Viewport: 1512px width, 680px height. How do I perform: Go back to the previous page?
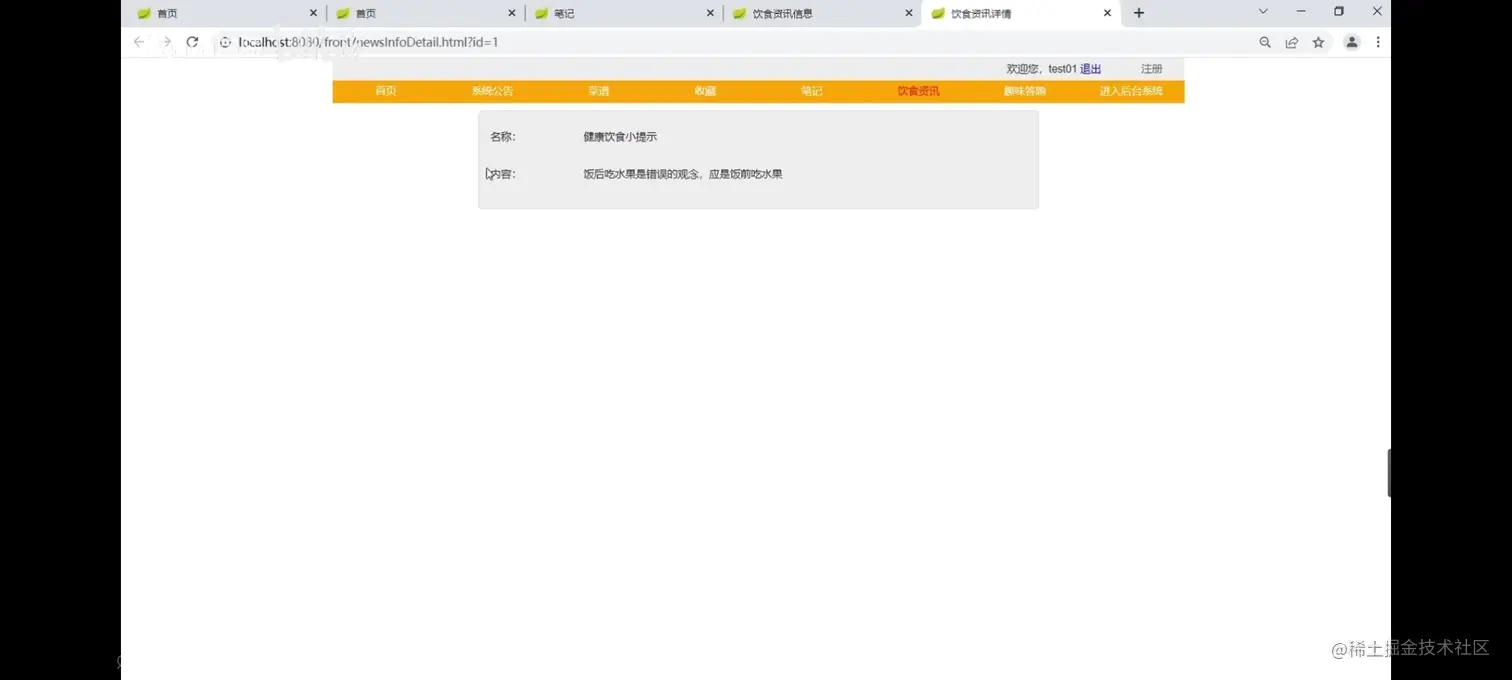(x=139, y=42)
